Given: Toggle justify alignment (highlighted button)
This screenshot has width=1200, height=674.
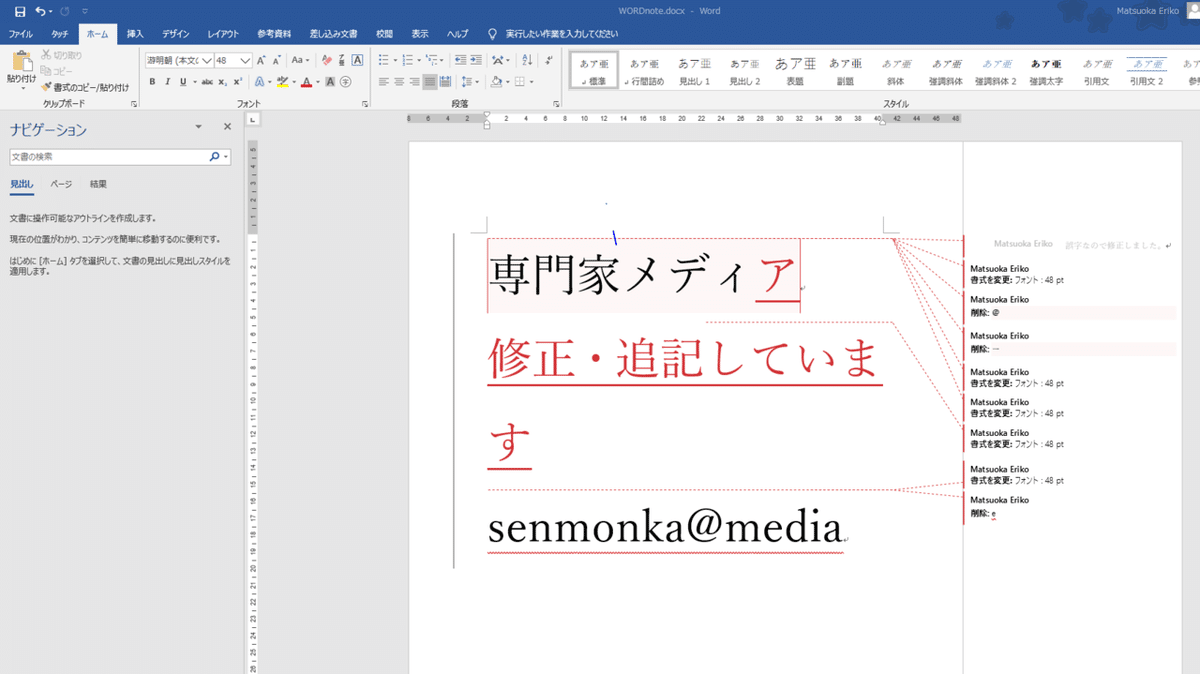Looking at the screenshot, I should (x=430, y=82).
